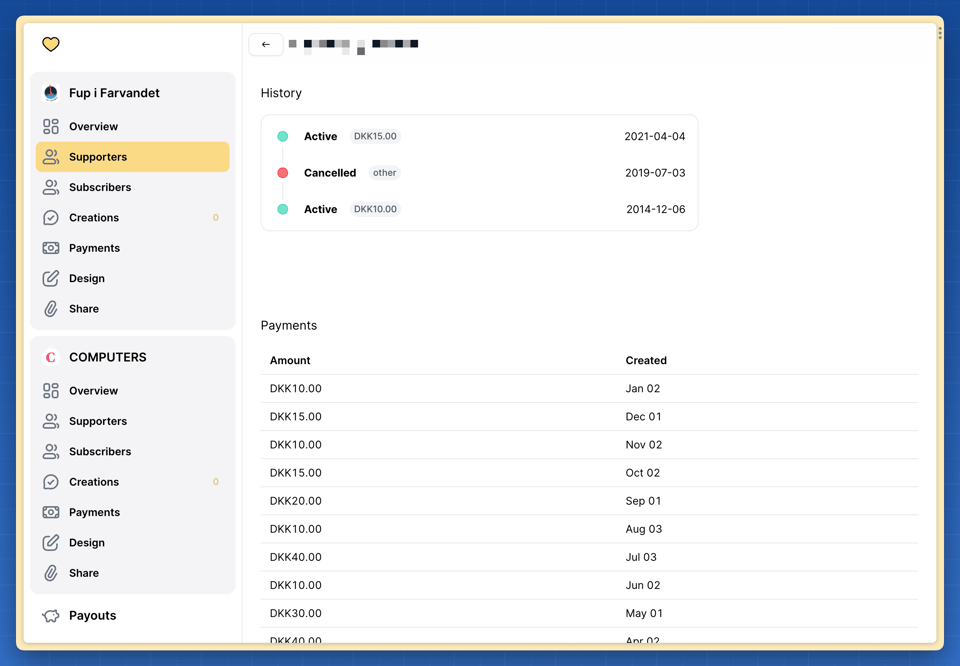Screen dimensions: 960x666
Task: Click the yellow heart logo icon
Action: click(51, 44)
